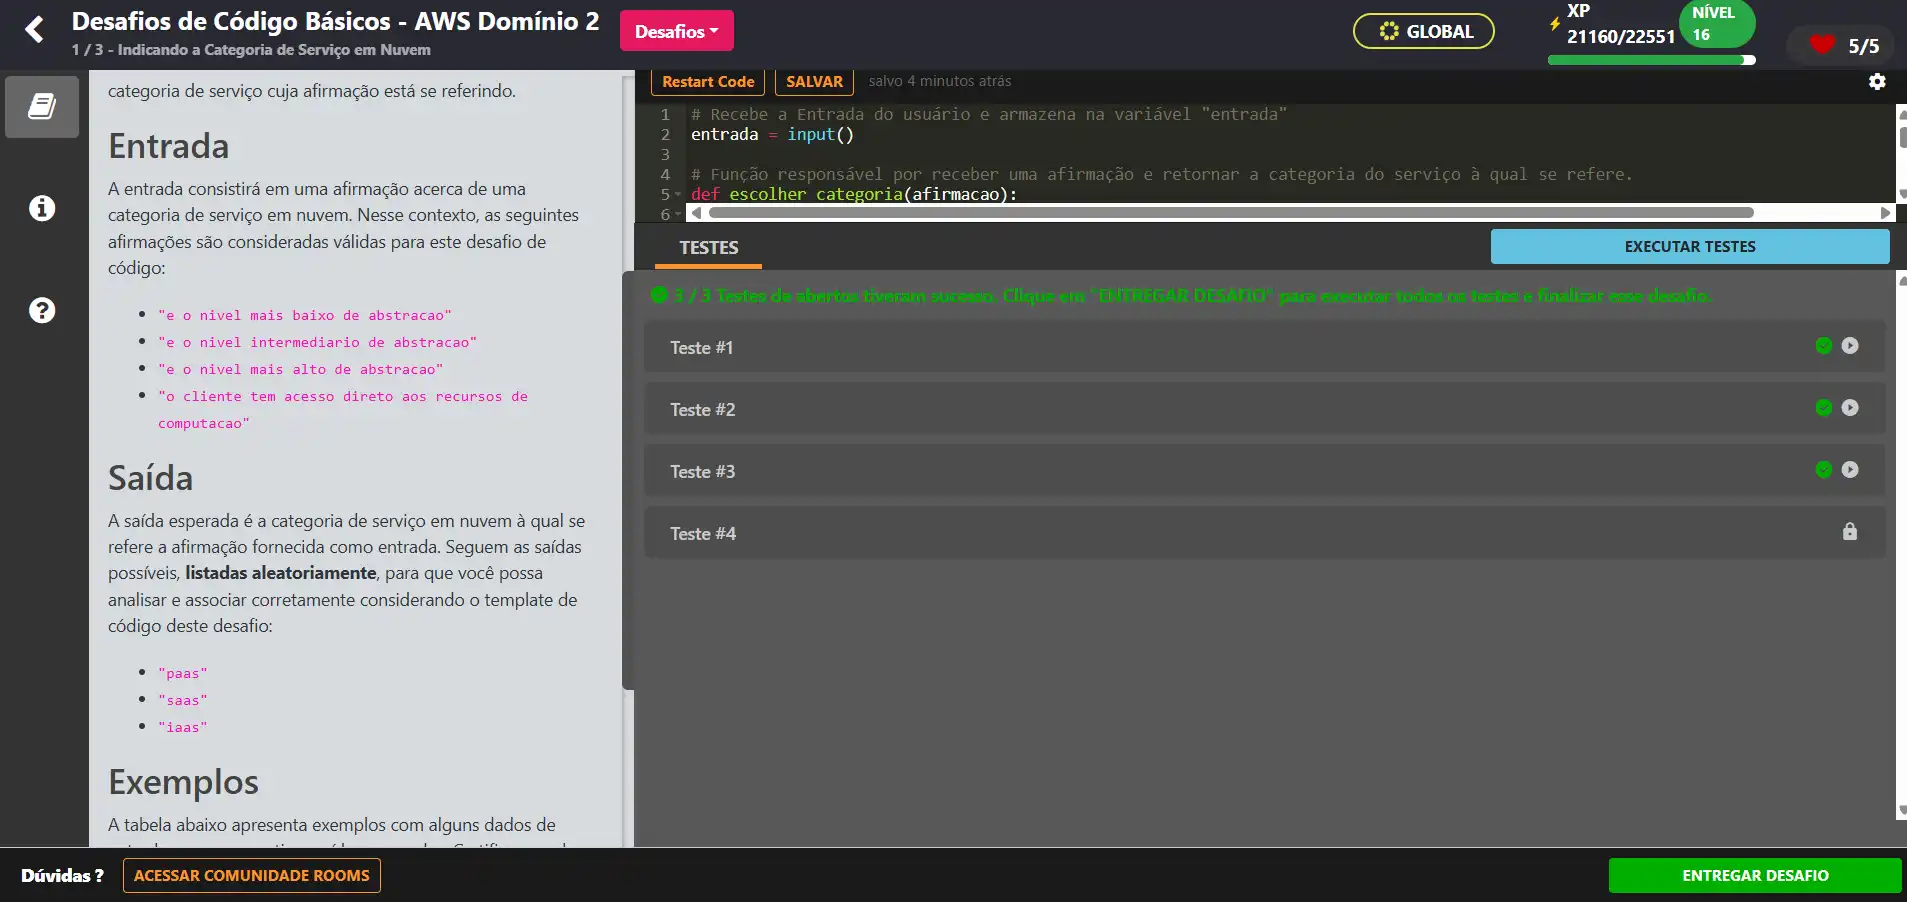Open the Desafios dropdown menu

click(x=676, y=31)
